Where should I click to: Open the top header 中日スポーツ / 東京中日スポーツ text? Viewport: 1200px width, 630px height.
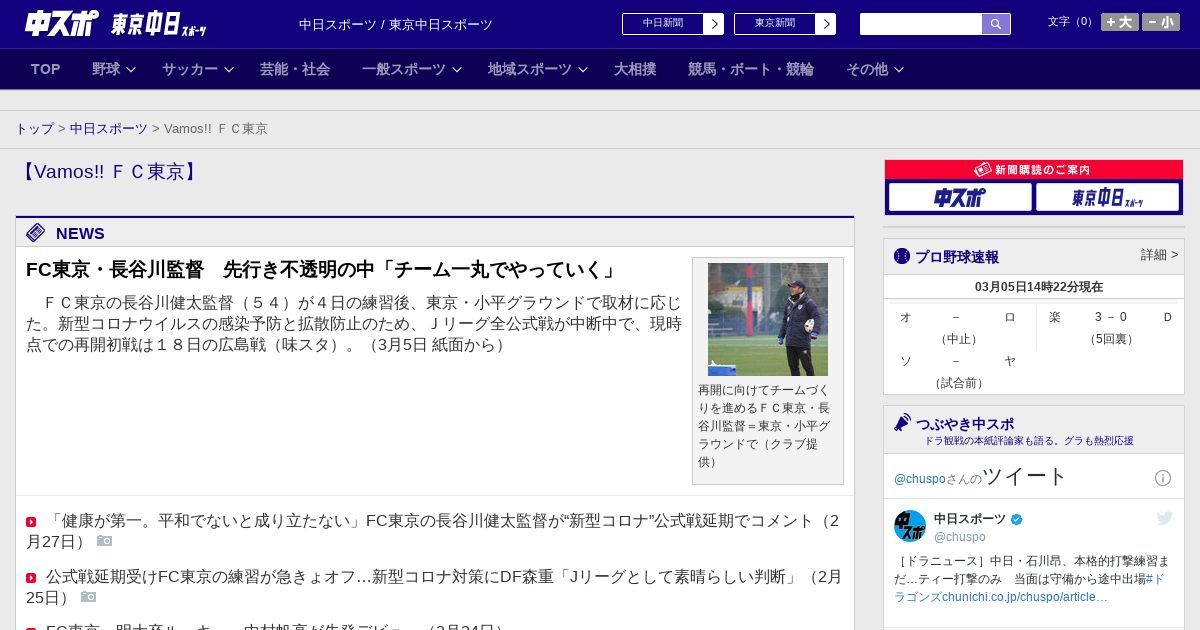pyautogui.click(x=396, y=24)
